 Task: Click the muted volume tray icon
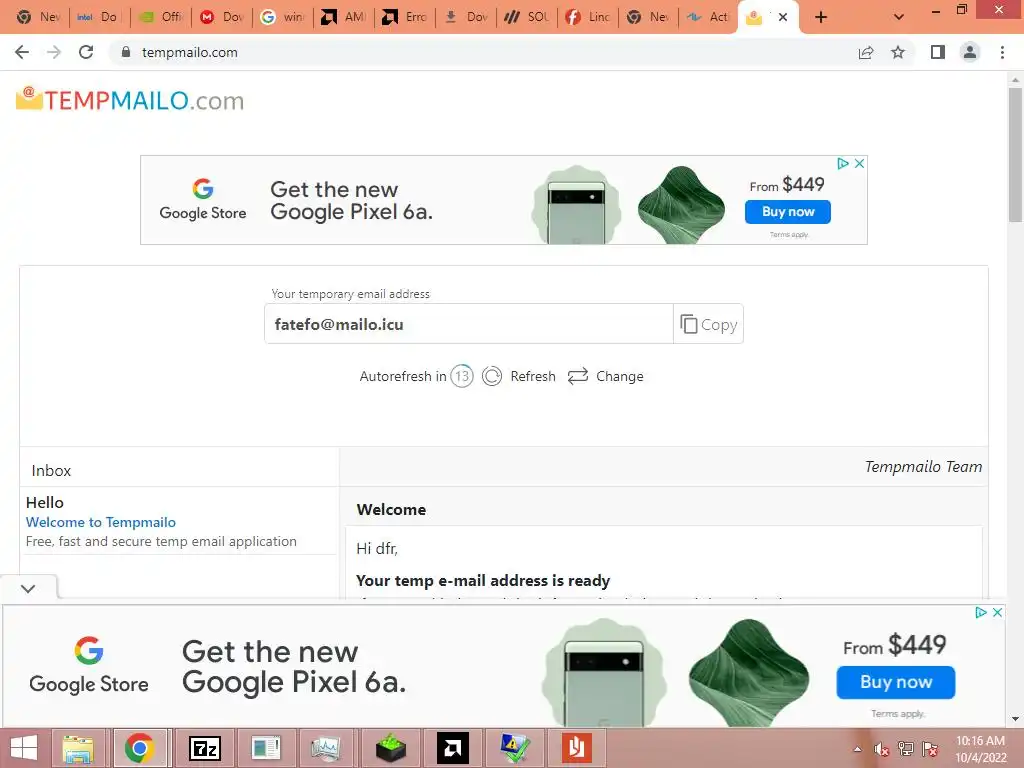tap(882, 750)
